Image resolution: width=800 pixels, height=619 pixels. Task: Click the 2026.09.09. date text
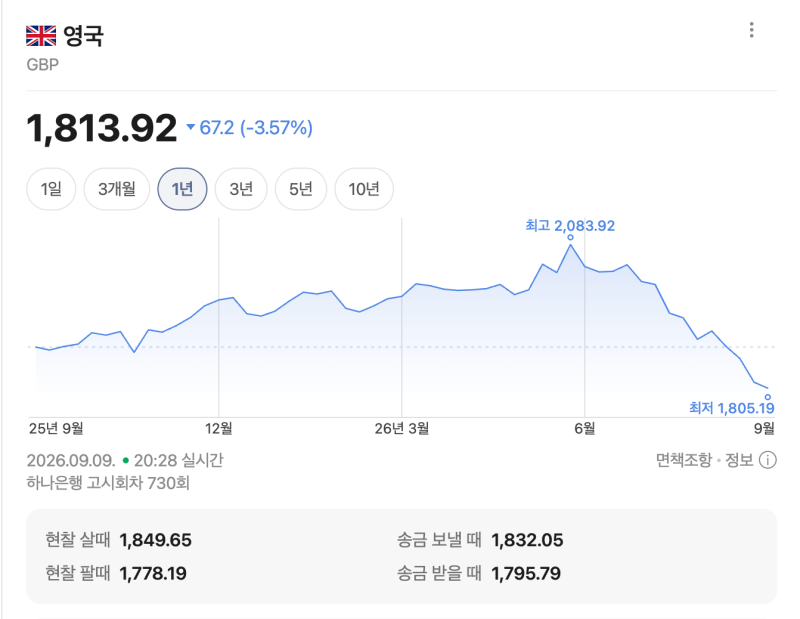(x=71, y=461)
